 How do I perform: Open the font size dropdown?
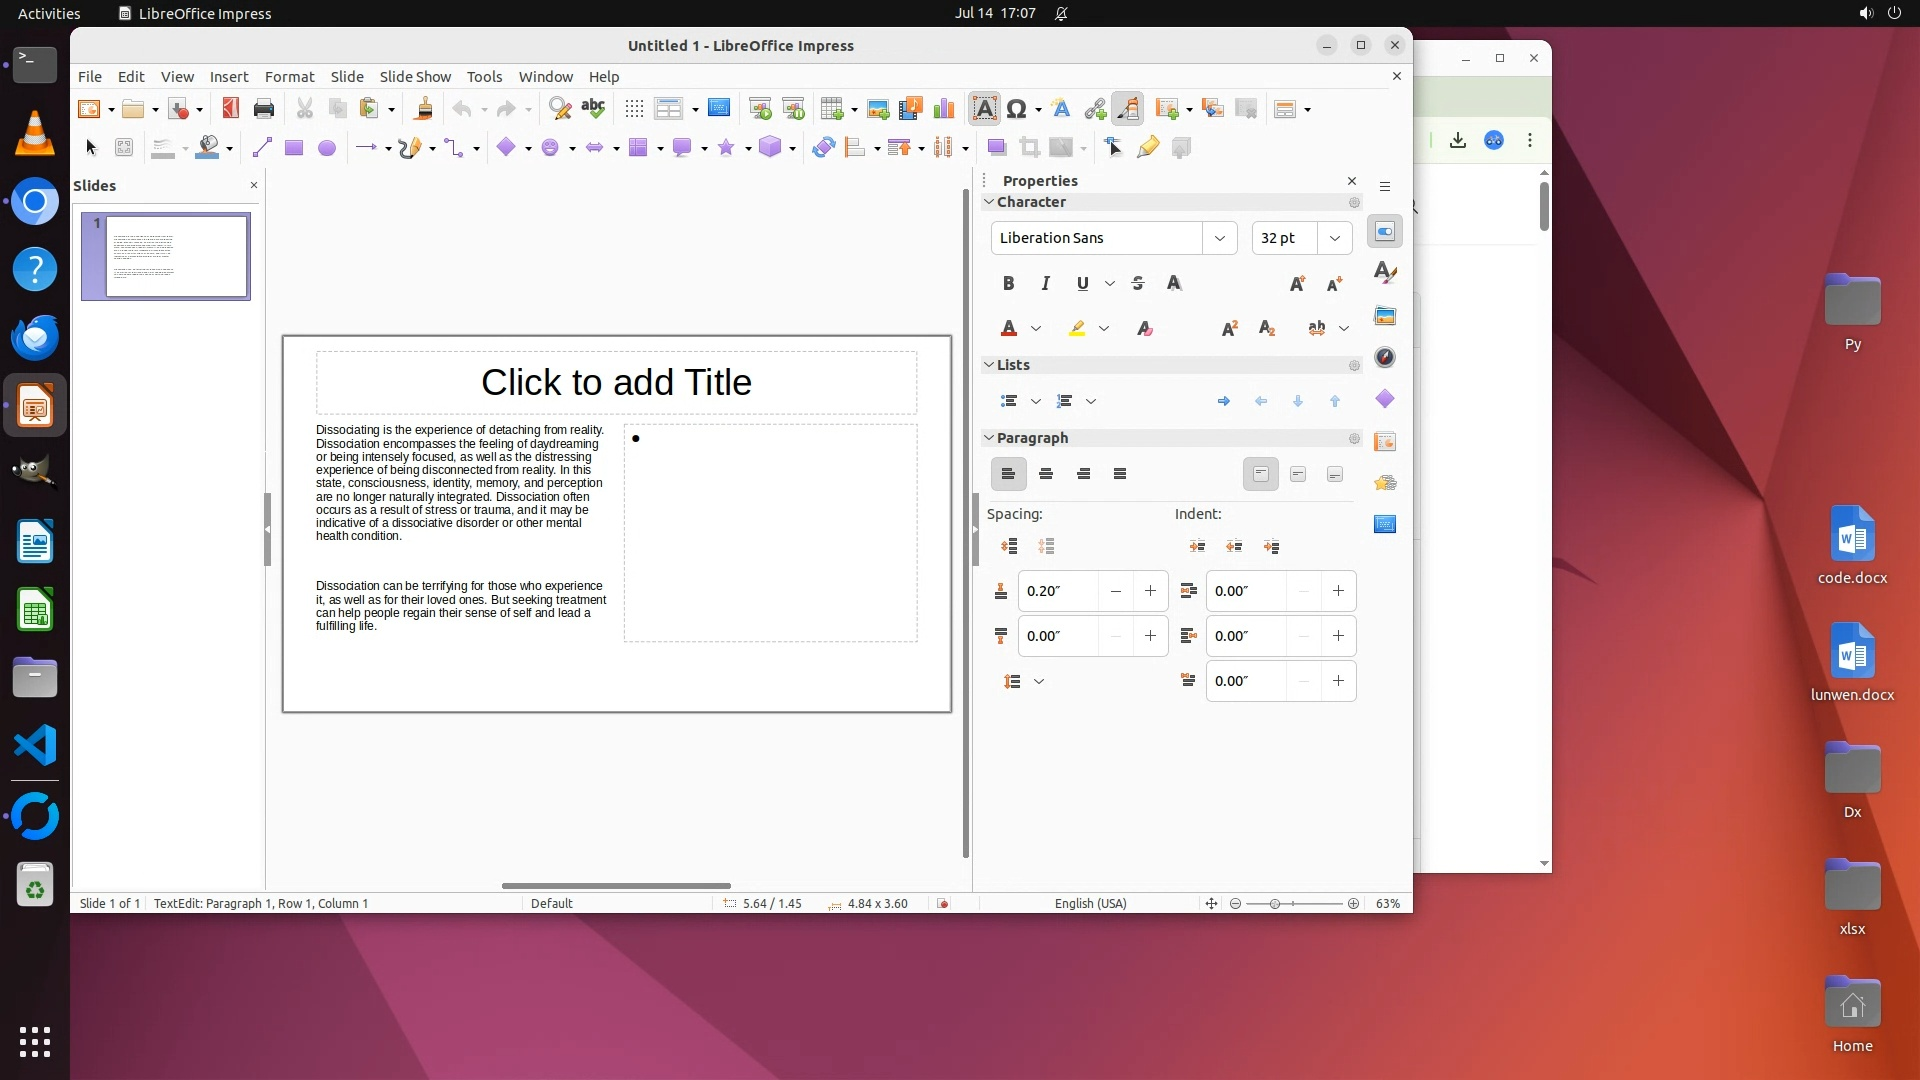pos(1334,238)
